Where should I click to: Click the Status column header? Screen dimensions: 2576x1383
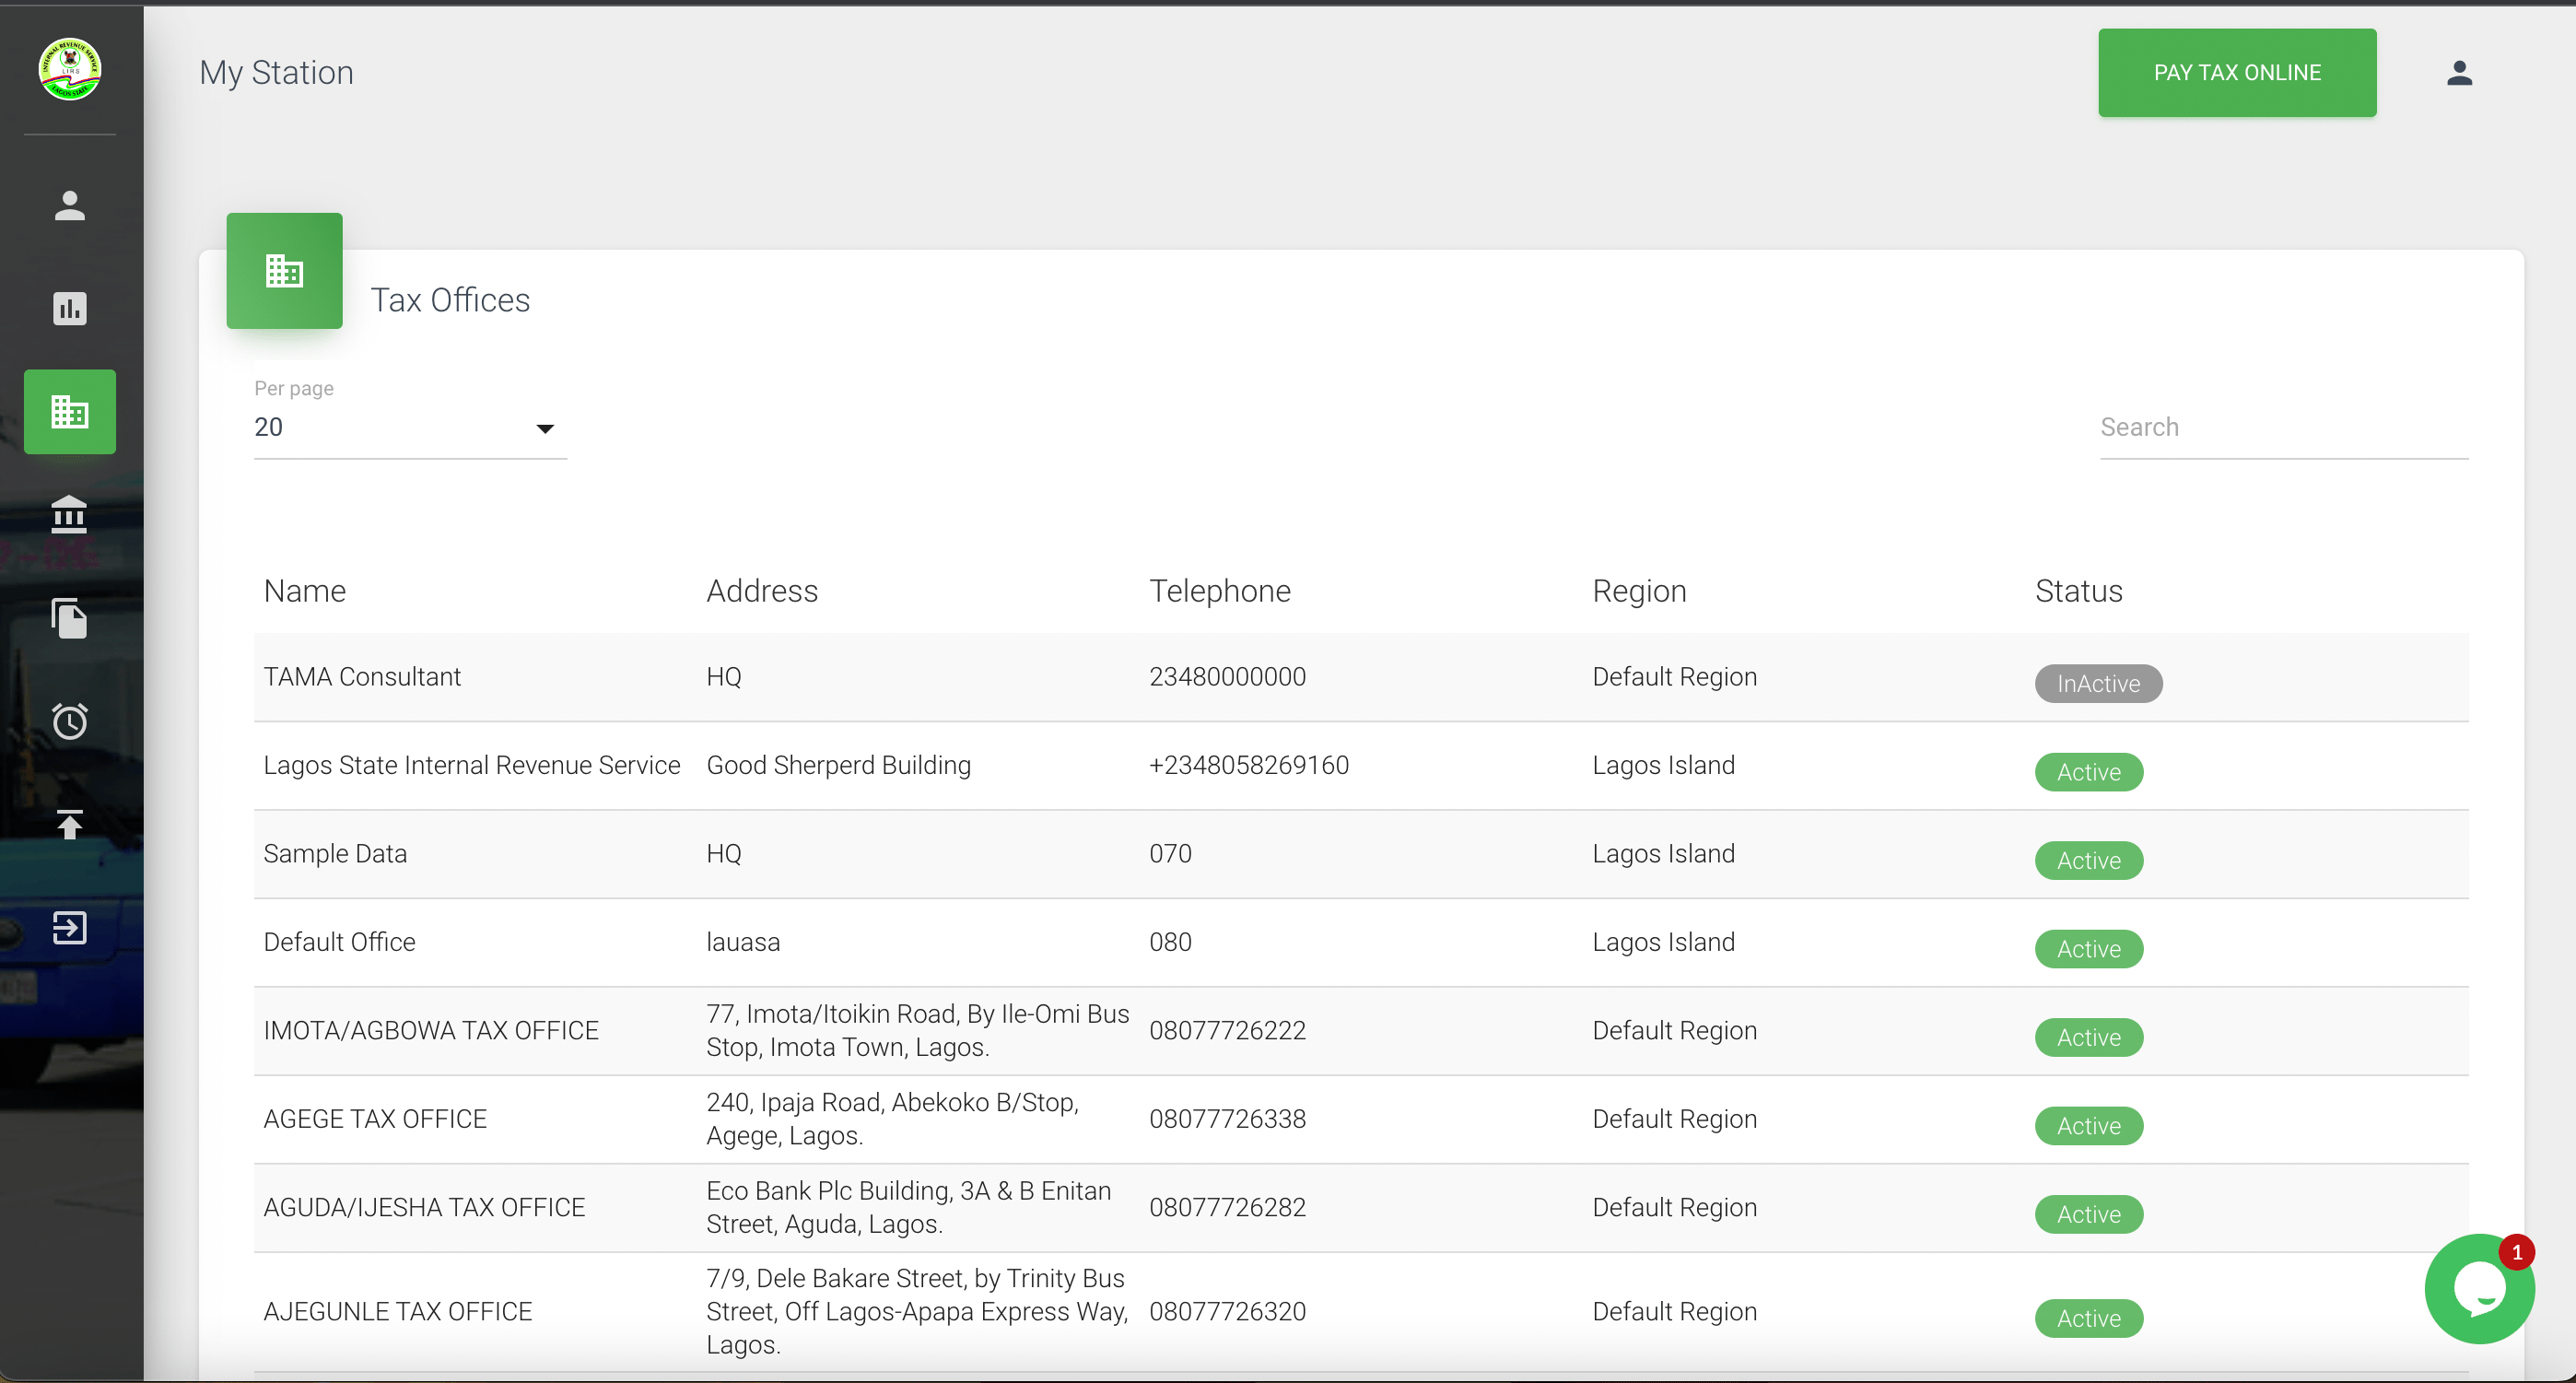pyautogui.click(x=2078, y=591)
